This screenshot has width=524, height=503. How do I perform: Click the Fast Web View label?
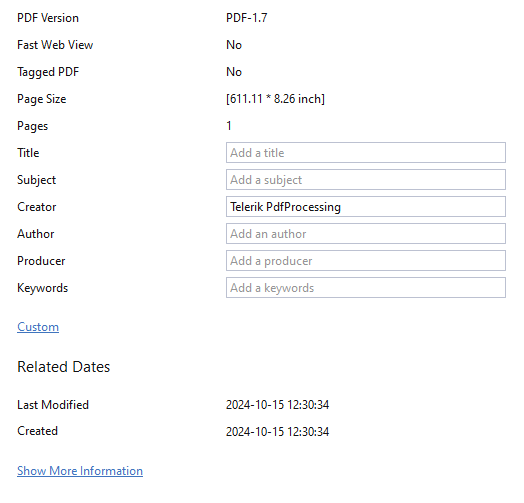click(x=55, y=45)
